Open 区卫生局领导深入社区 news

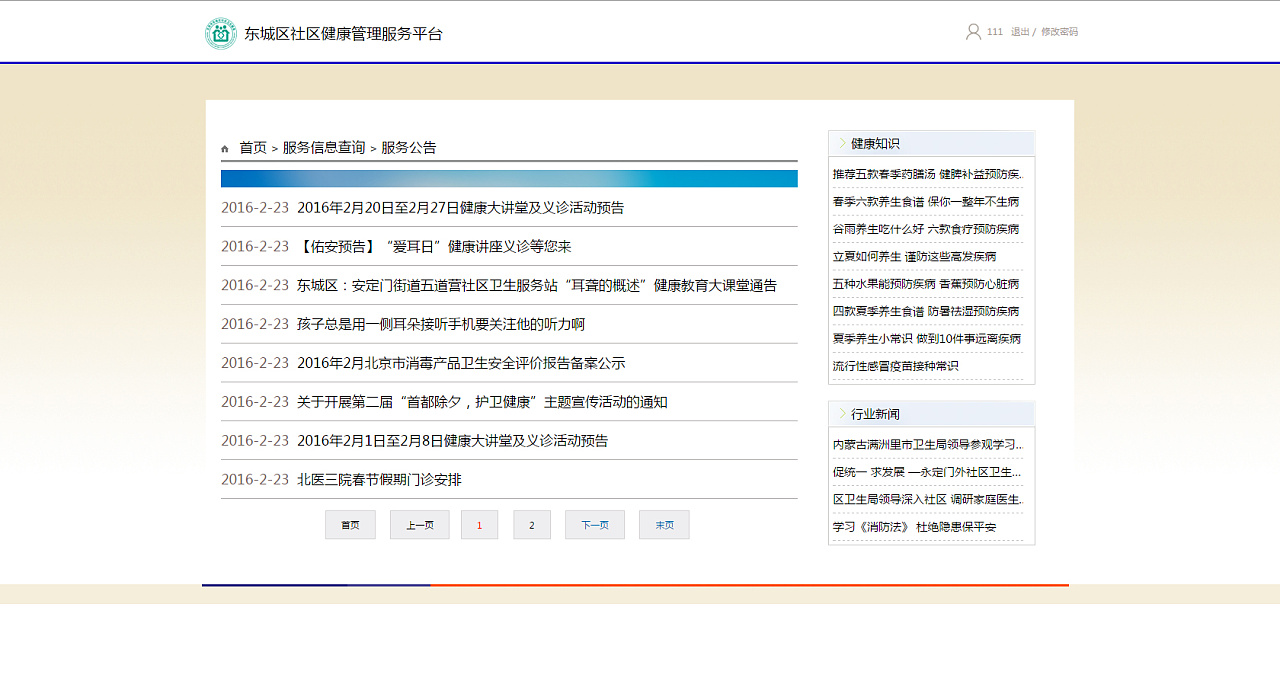click(928, 499)
